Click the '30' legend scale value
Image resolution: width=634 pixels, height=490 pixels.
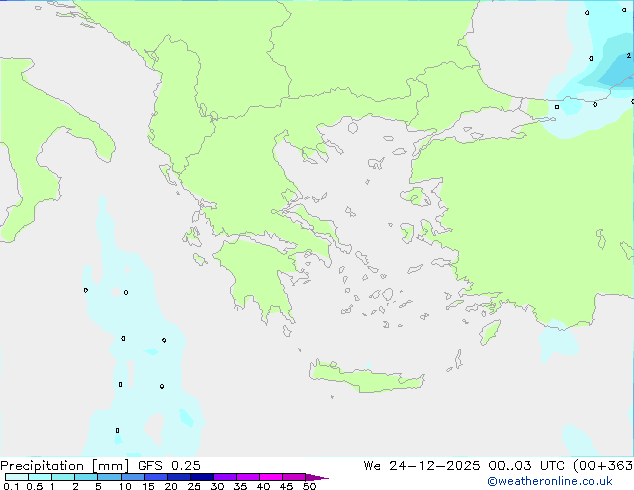217,486
